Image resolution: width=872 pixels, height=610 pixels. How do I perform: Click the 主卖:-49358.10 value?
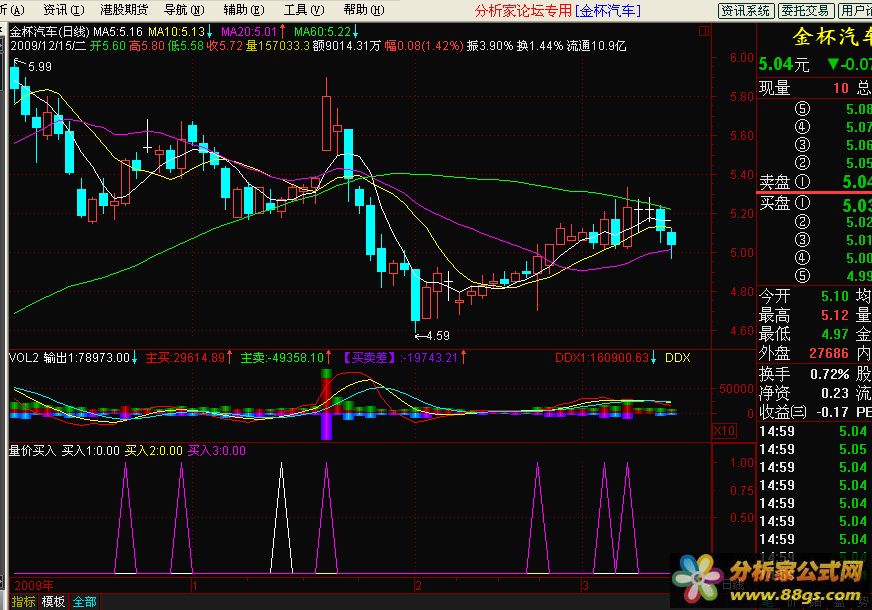[x=282, y=358]
